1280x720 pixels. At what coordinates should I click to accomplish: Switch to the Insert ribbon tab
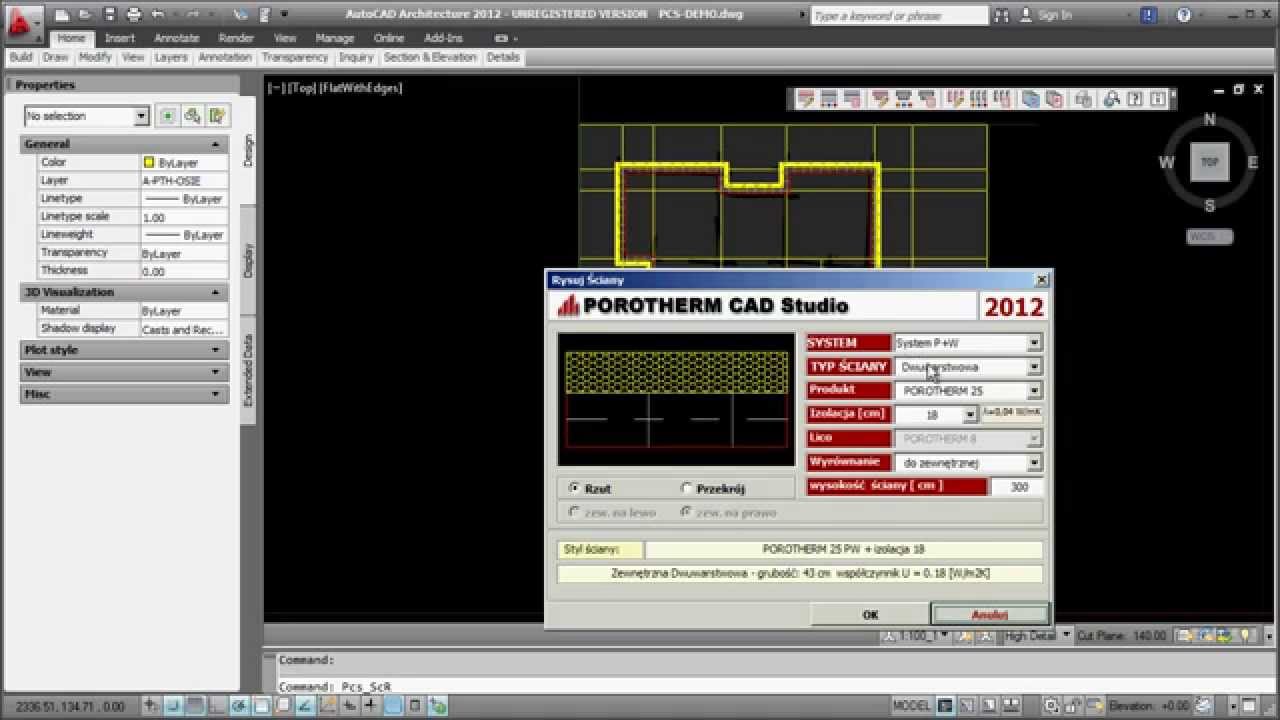click(x=120, y=38)
